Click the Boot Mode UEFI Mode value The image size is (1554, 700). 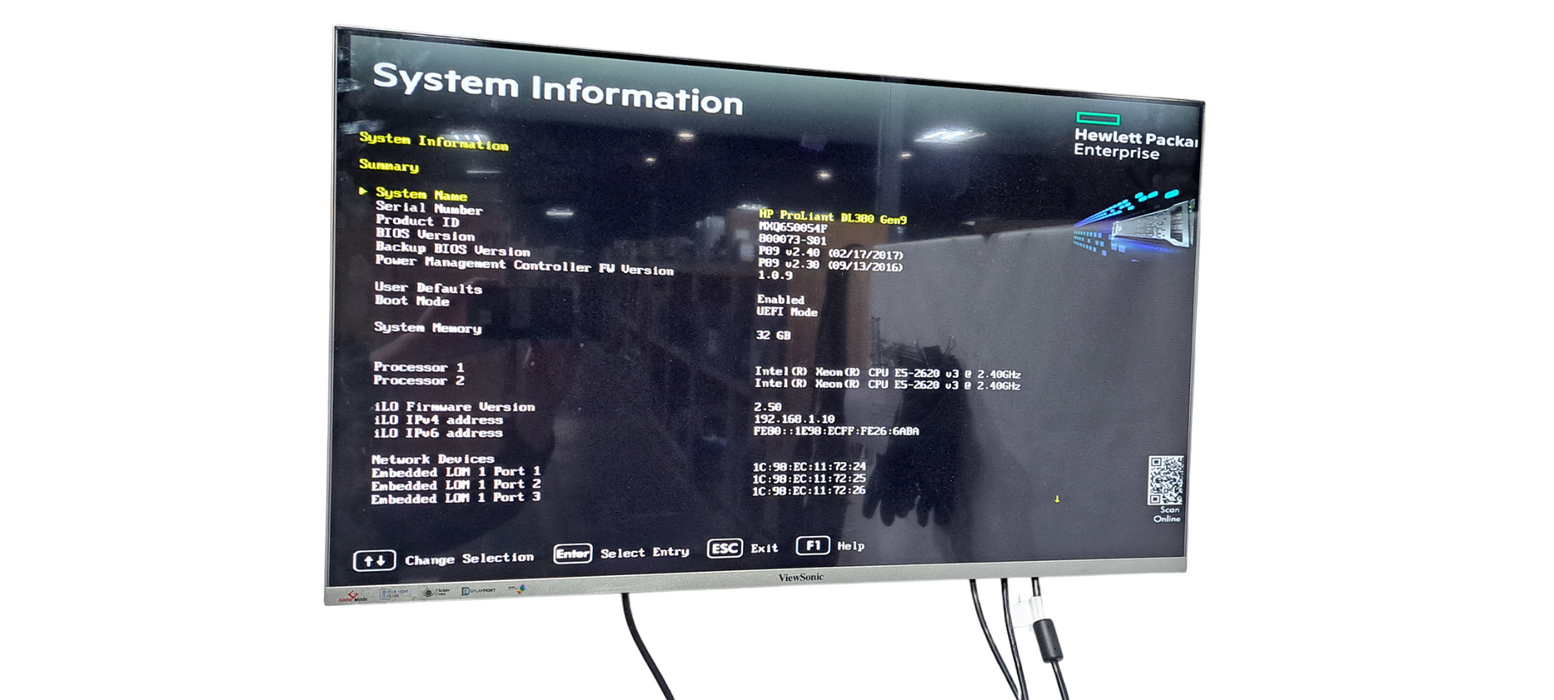coord(787,312)
